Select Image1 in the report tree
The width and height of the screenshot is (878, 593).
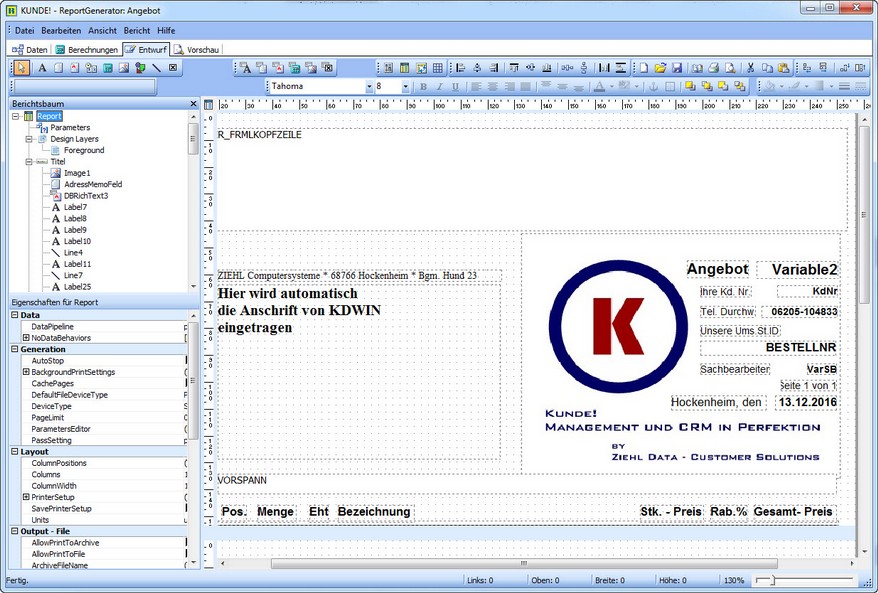(x=77, y=173)
